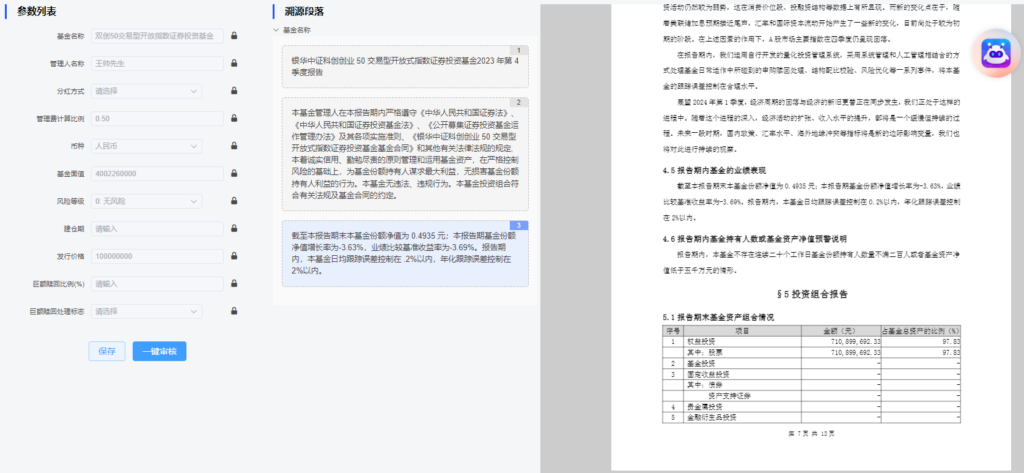Focus the 管理费计算比例 field showing 0.50
Screen dimensions: 1024x473
click(157, 119)
